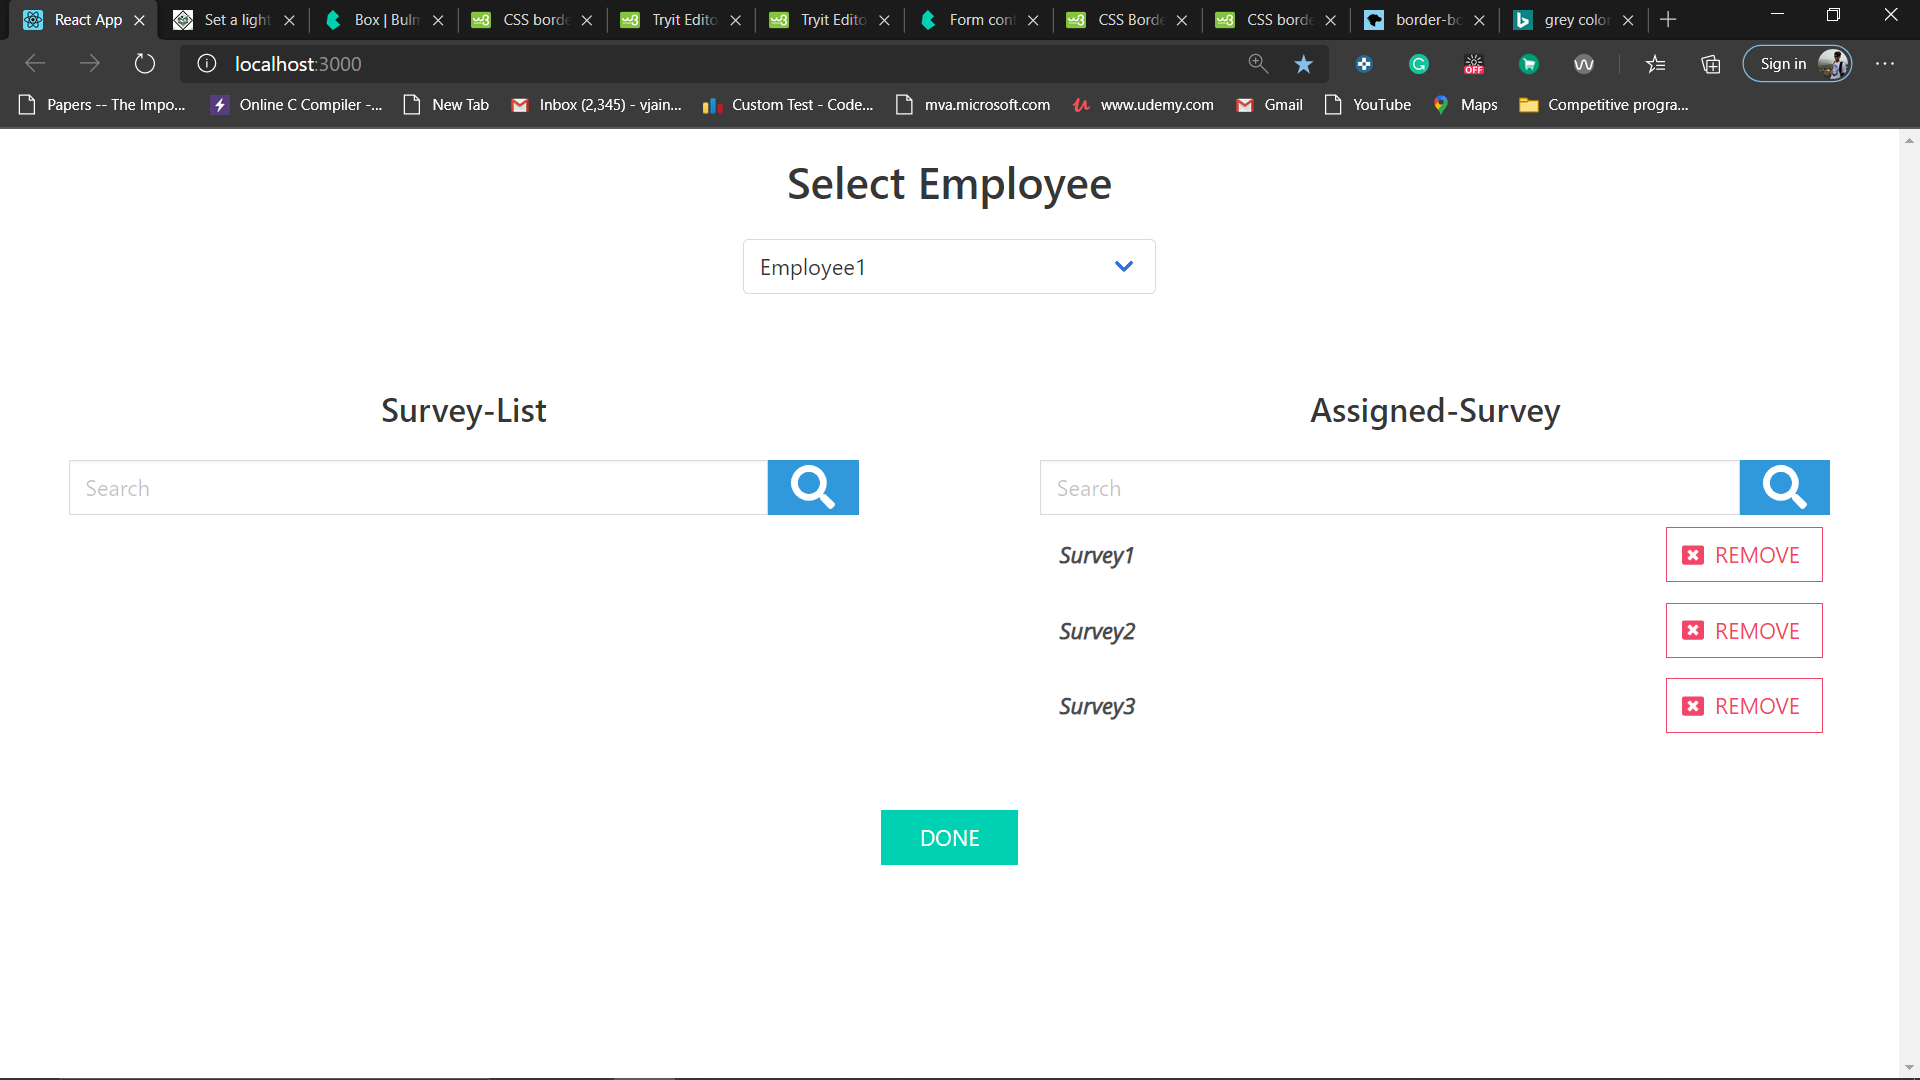
Task: Click the browser refresh icon
Action: 145,64
